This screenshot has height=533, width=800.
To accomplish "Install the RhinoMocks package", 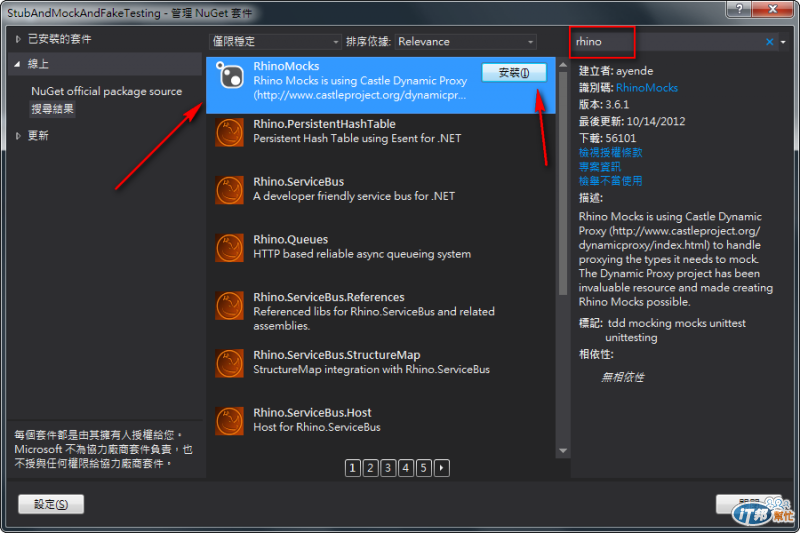I will pos(514,72).
